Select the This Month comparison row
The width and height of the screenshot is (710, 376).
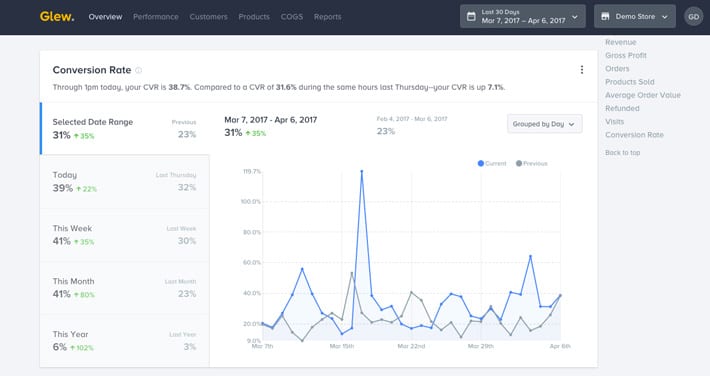pos(125,288)
